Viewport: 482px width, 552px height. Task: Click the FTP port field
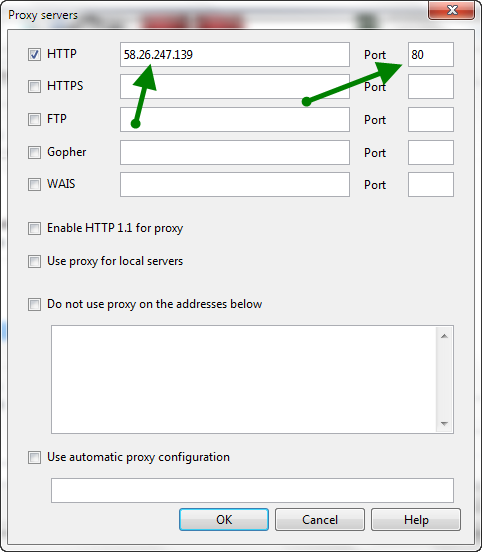431,119
